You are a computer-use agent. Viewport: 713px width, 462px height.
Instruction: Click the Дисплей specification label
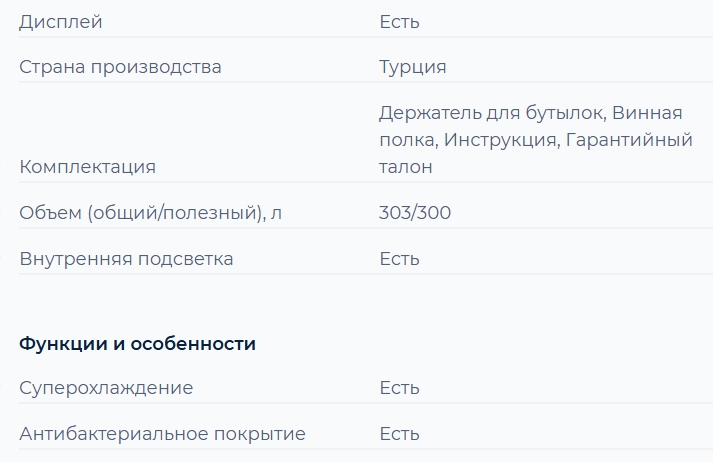click(60, 21)
